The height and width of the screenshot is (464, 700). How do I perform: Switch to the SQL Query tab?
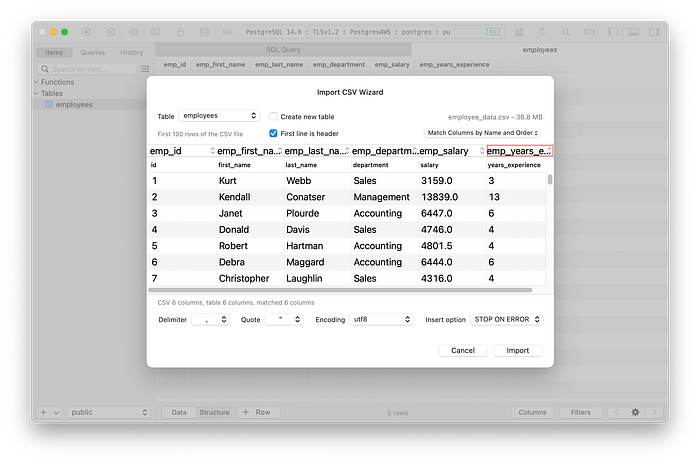[x=283, y=50]
